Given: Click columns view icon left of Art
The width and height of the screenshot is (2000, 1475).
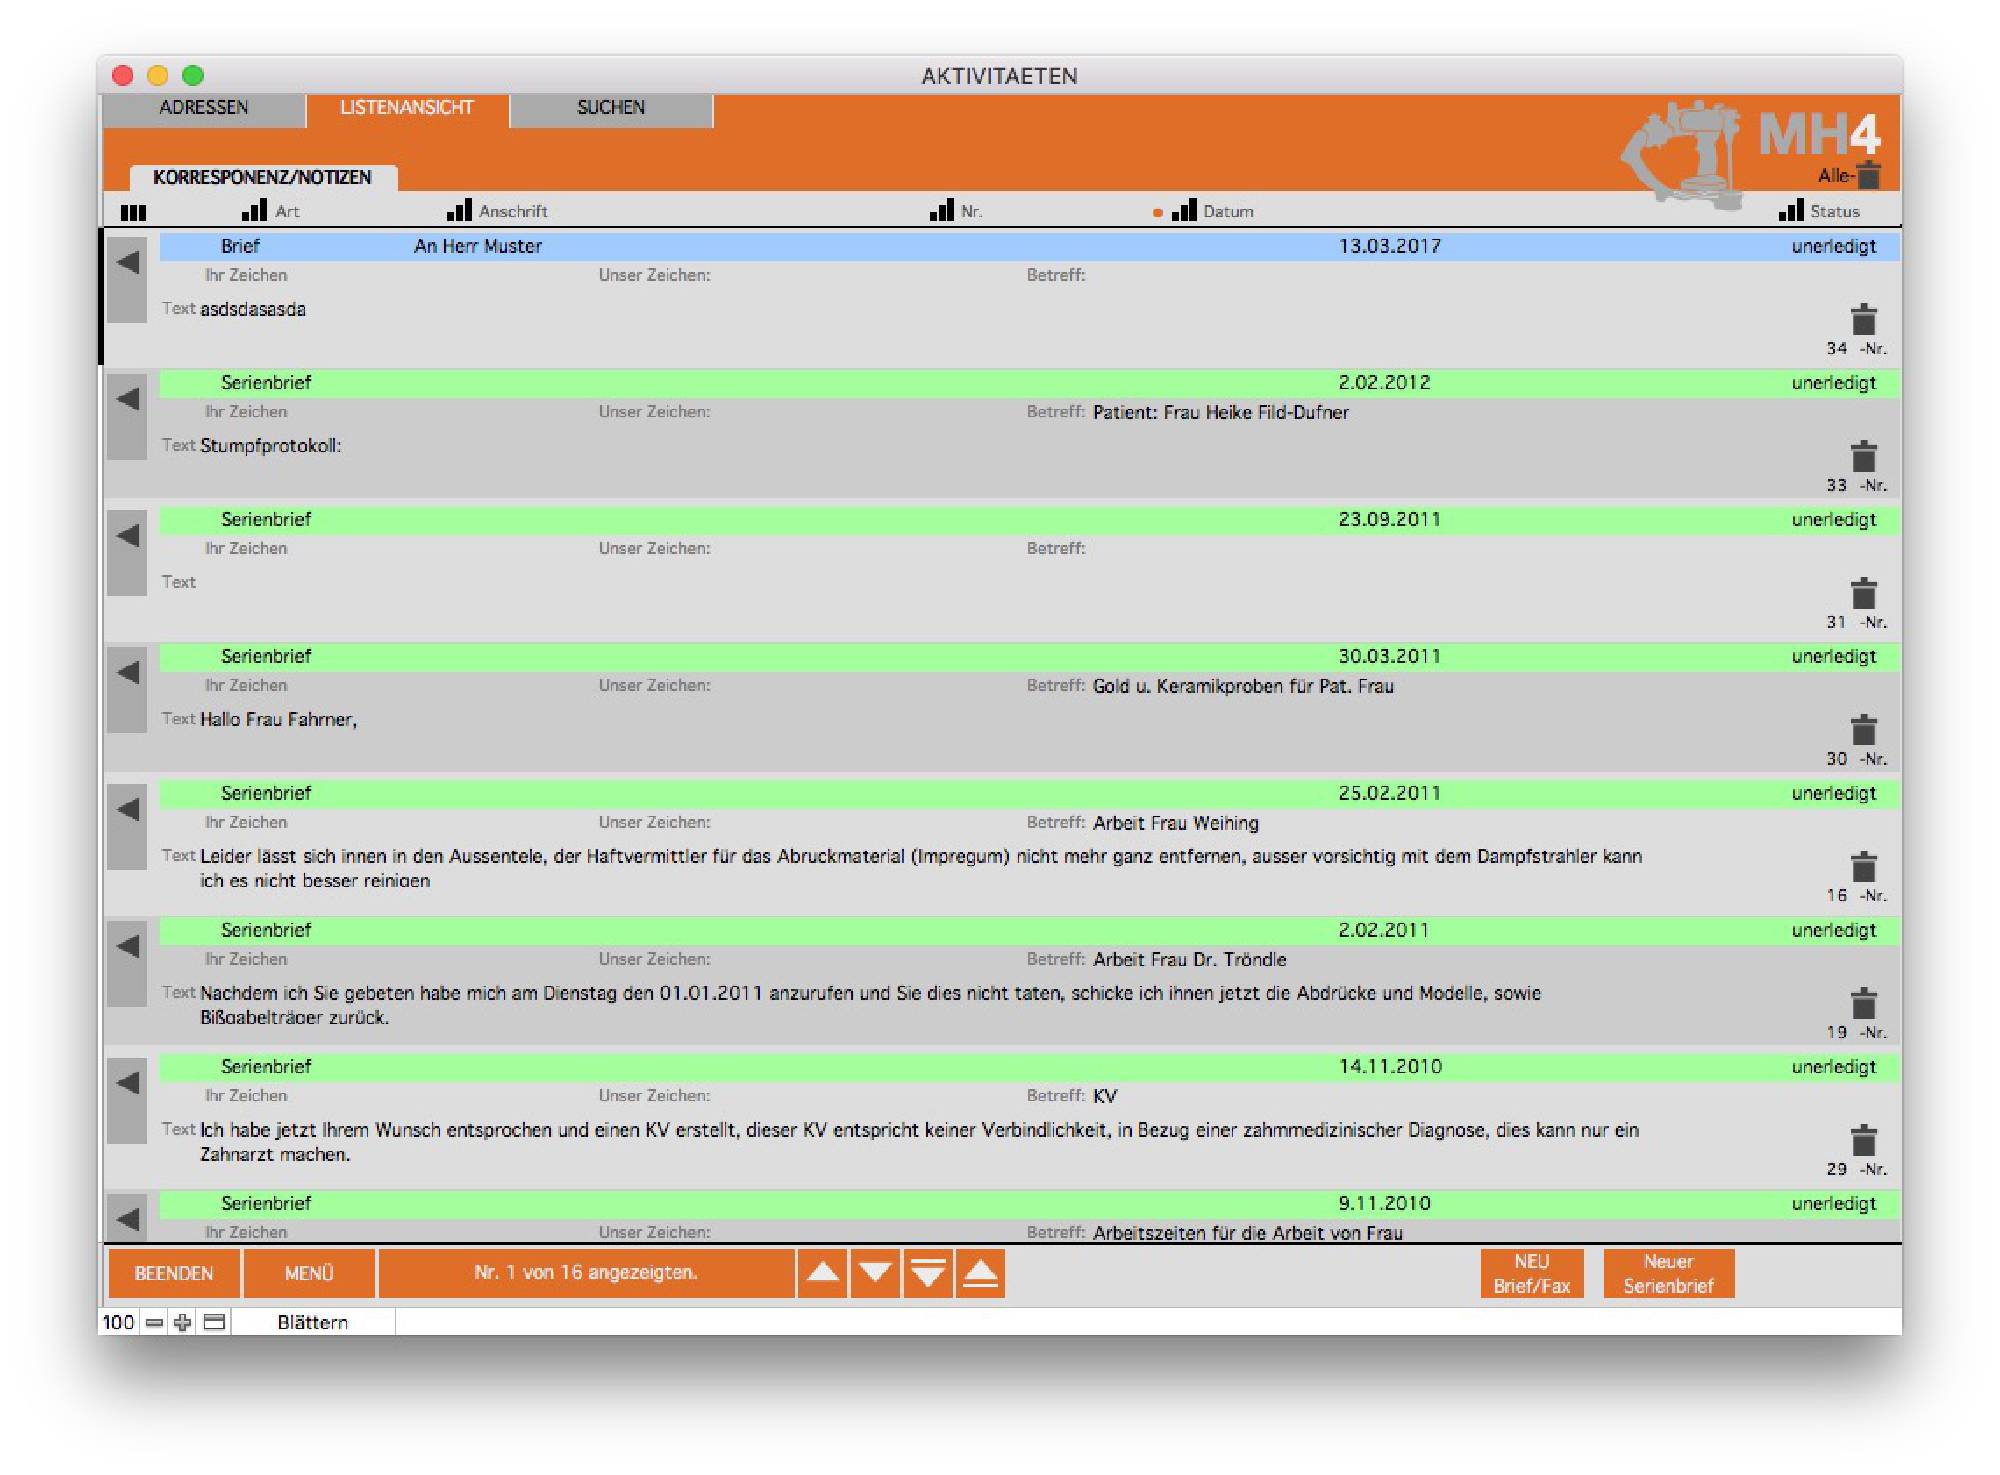Looking at the screenshot, I should pyautogui.click(x=133, y=212).
